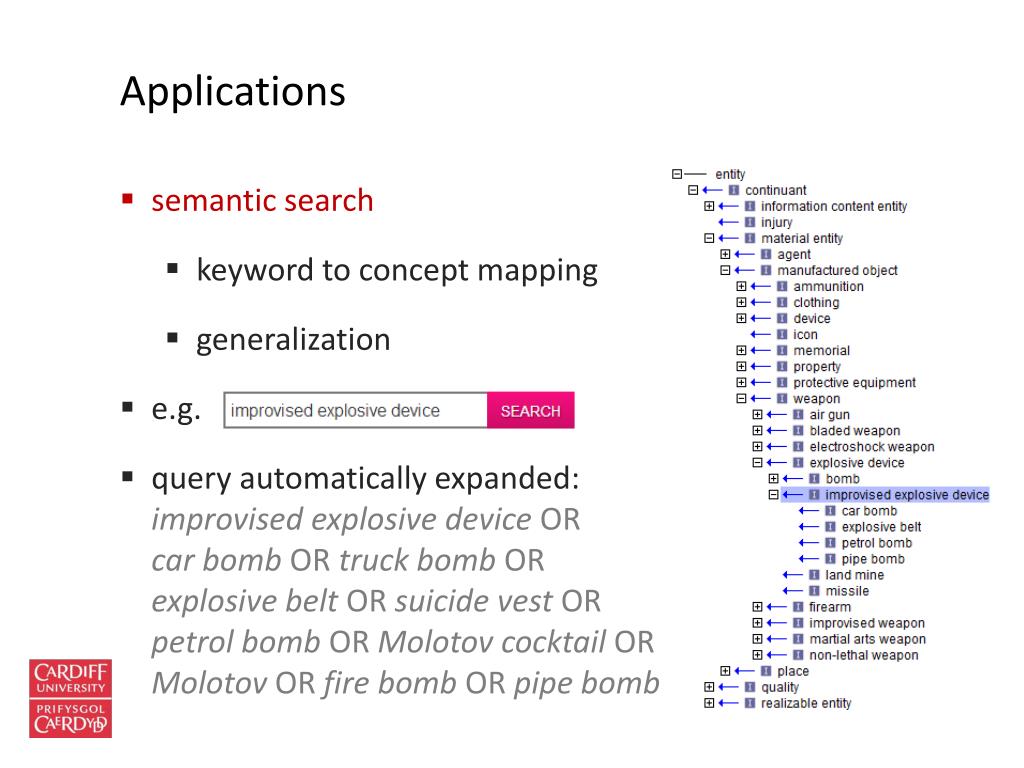Click the class icon beside material entity

(x=750, y=238)
